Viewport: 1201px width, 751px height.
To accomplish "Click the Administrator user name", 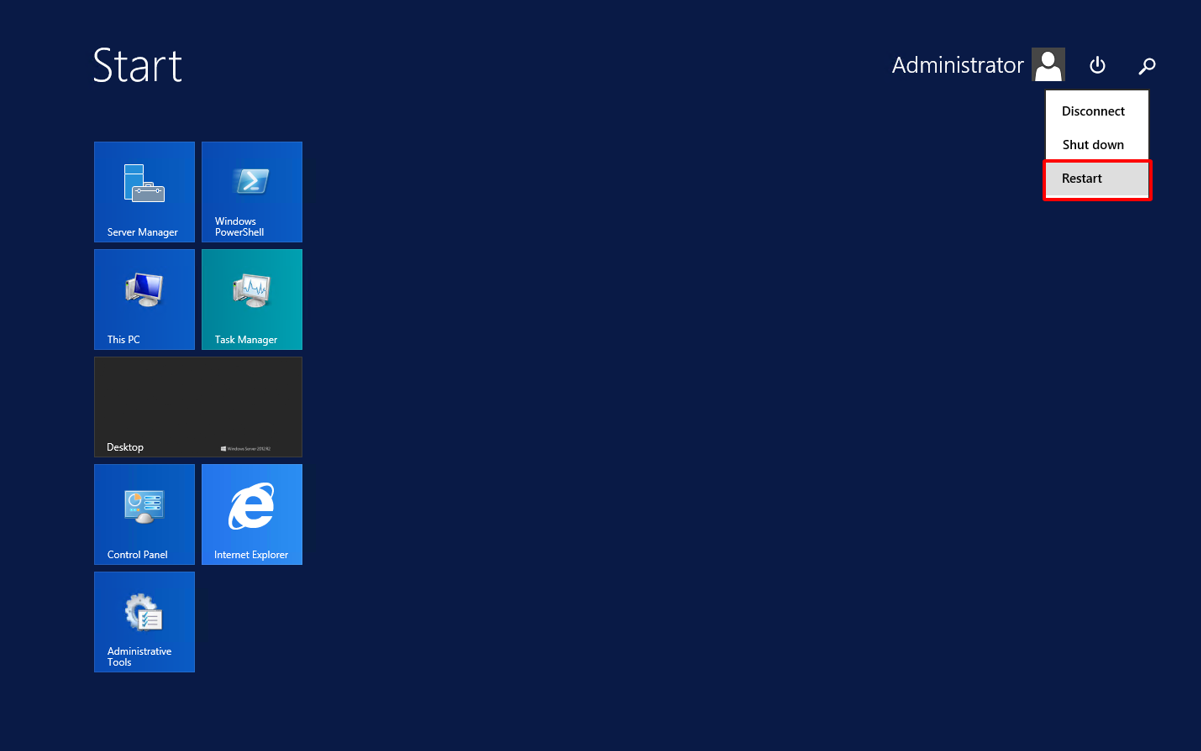I will 958,65.
